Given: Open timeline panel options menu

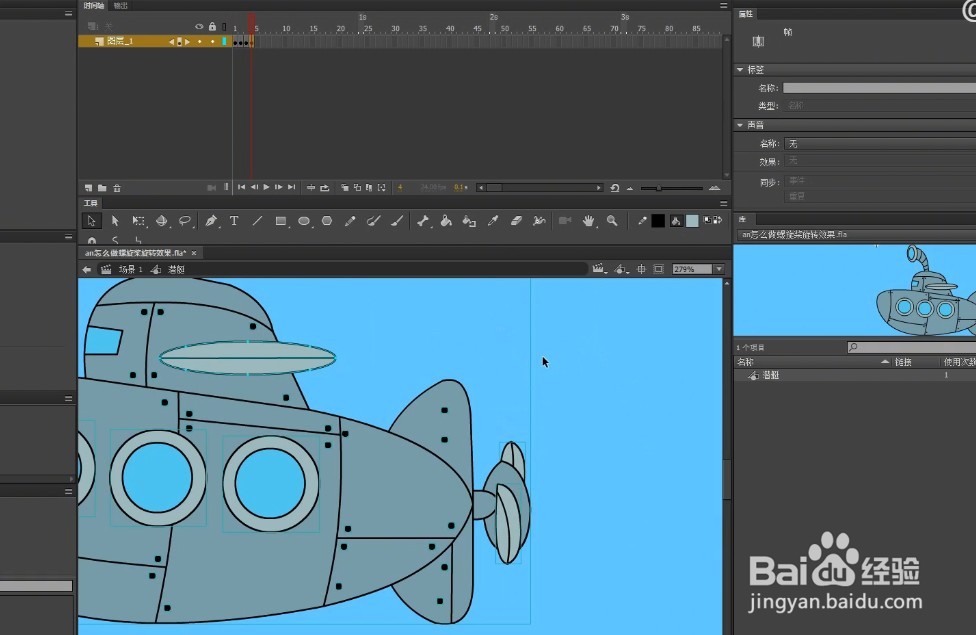Looking at the screenshot, I should pos(723,6).
